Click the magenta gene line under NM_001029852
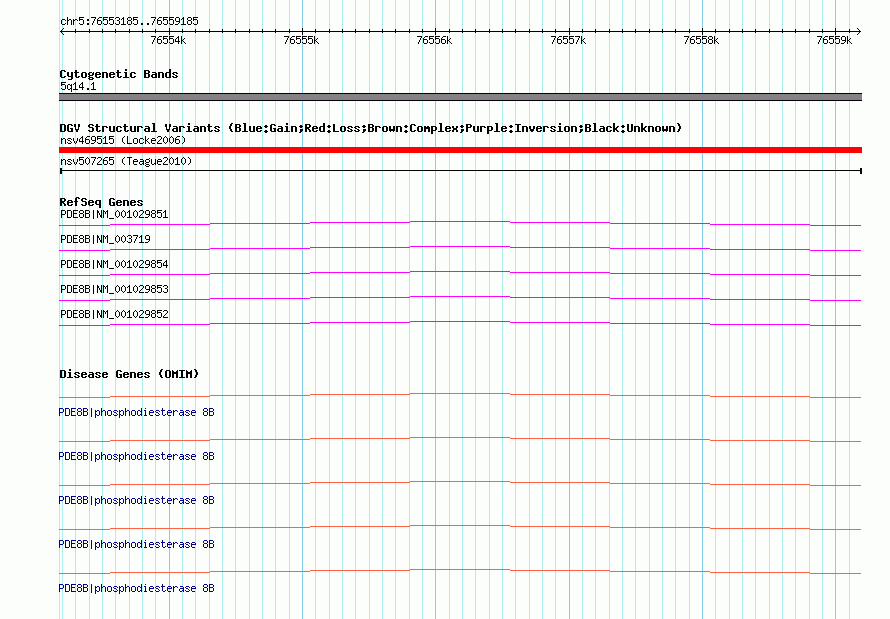 (460, 323)
